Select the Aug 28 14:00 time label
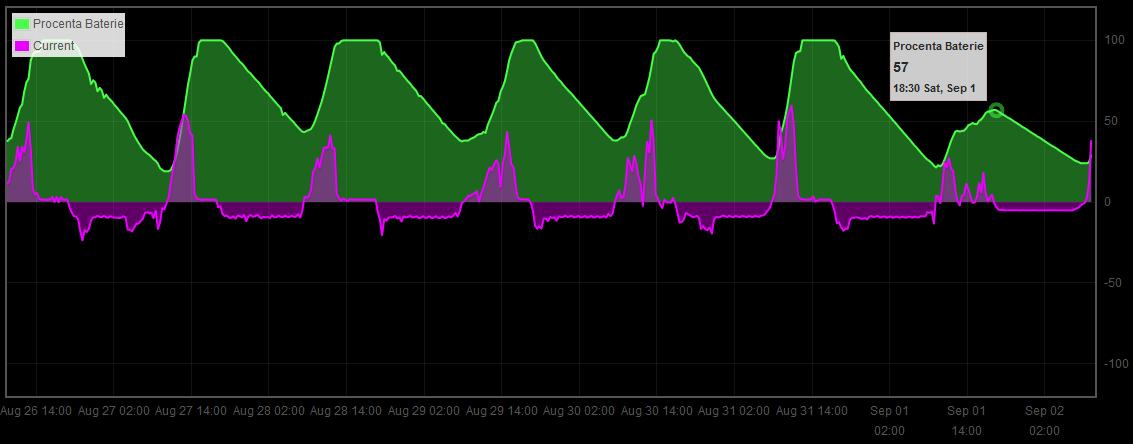 346,411
